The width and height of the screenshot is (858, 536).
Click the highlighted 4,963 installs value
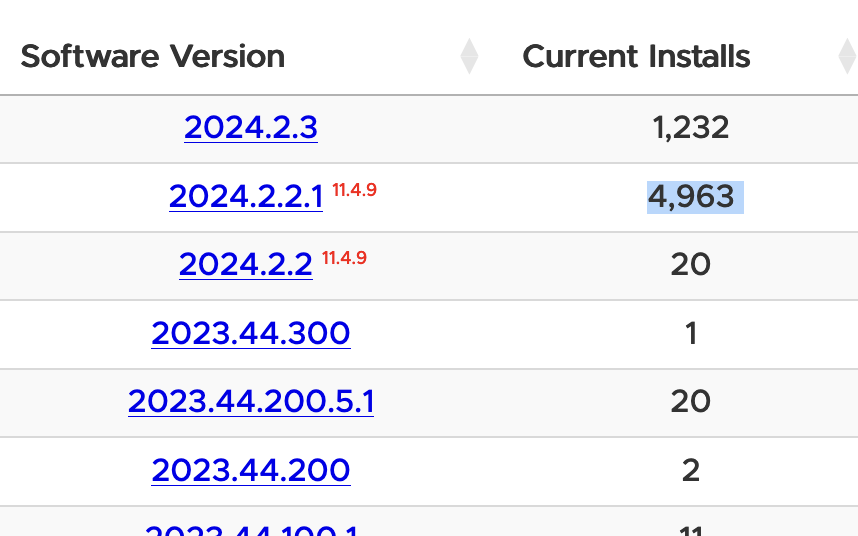point(695,197)
